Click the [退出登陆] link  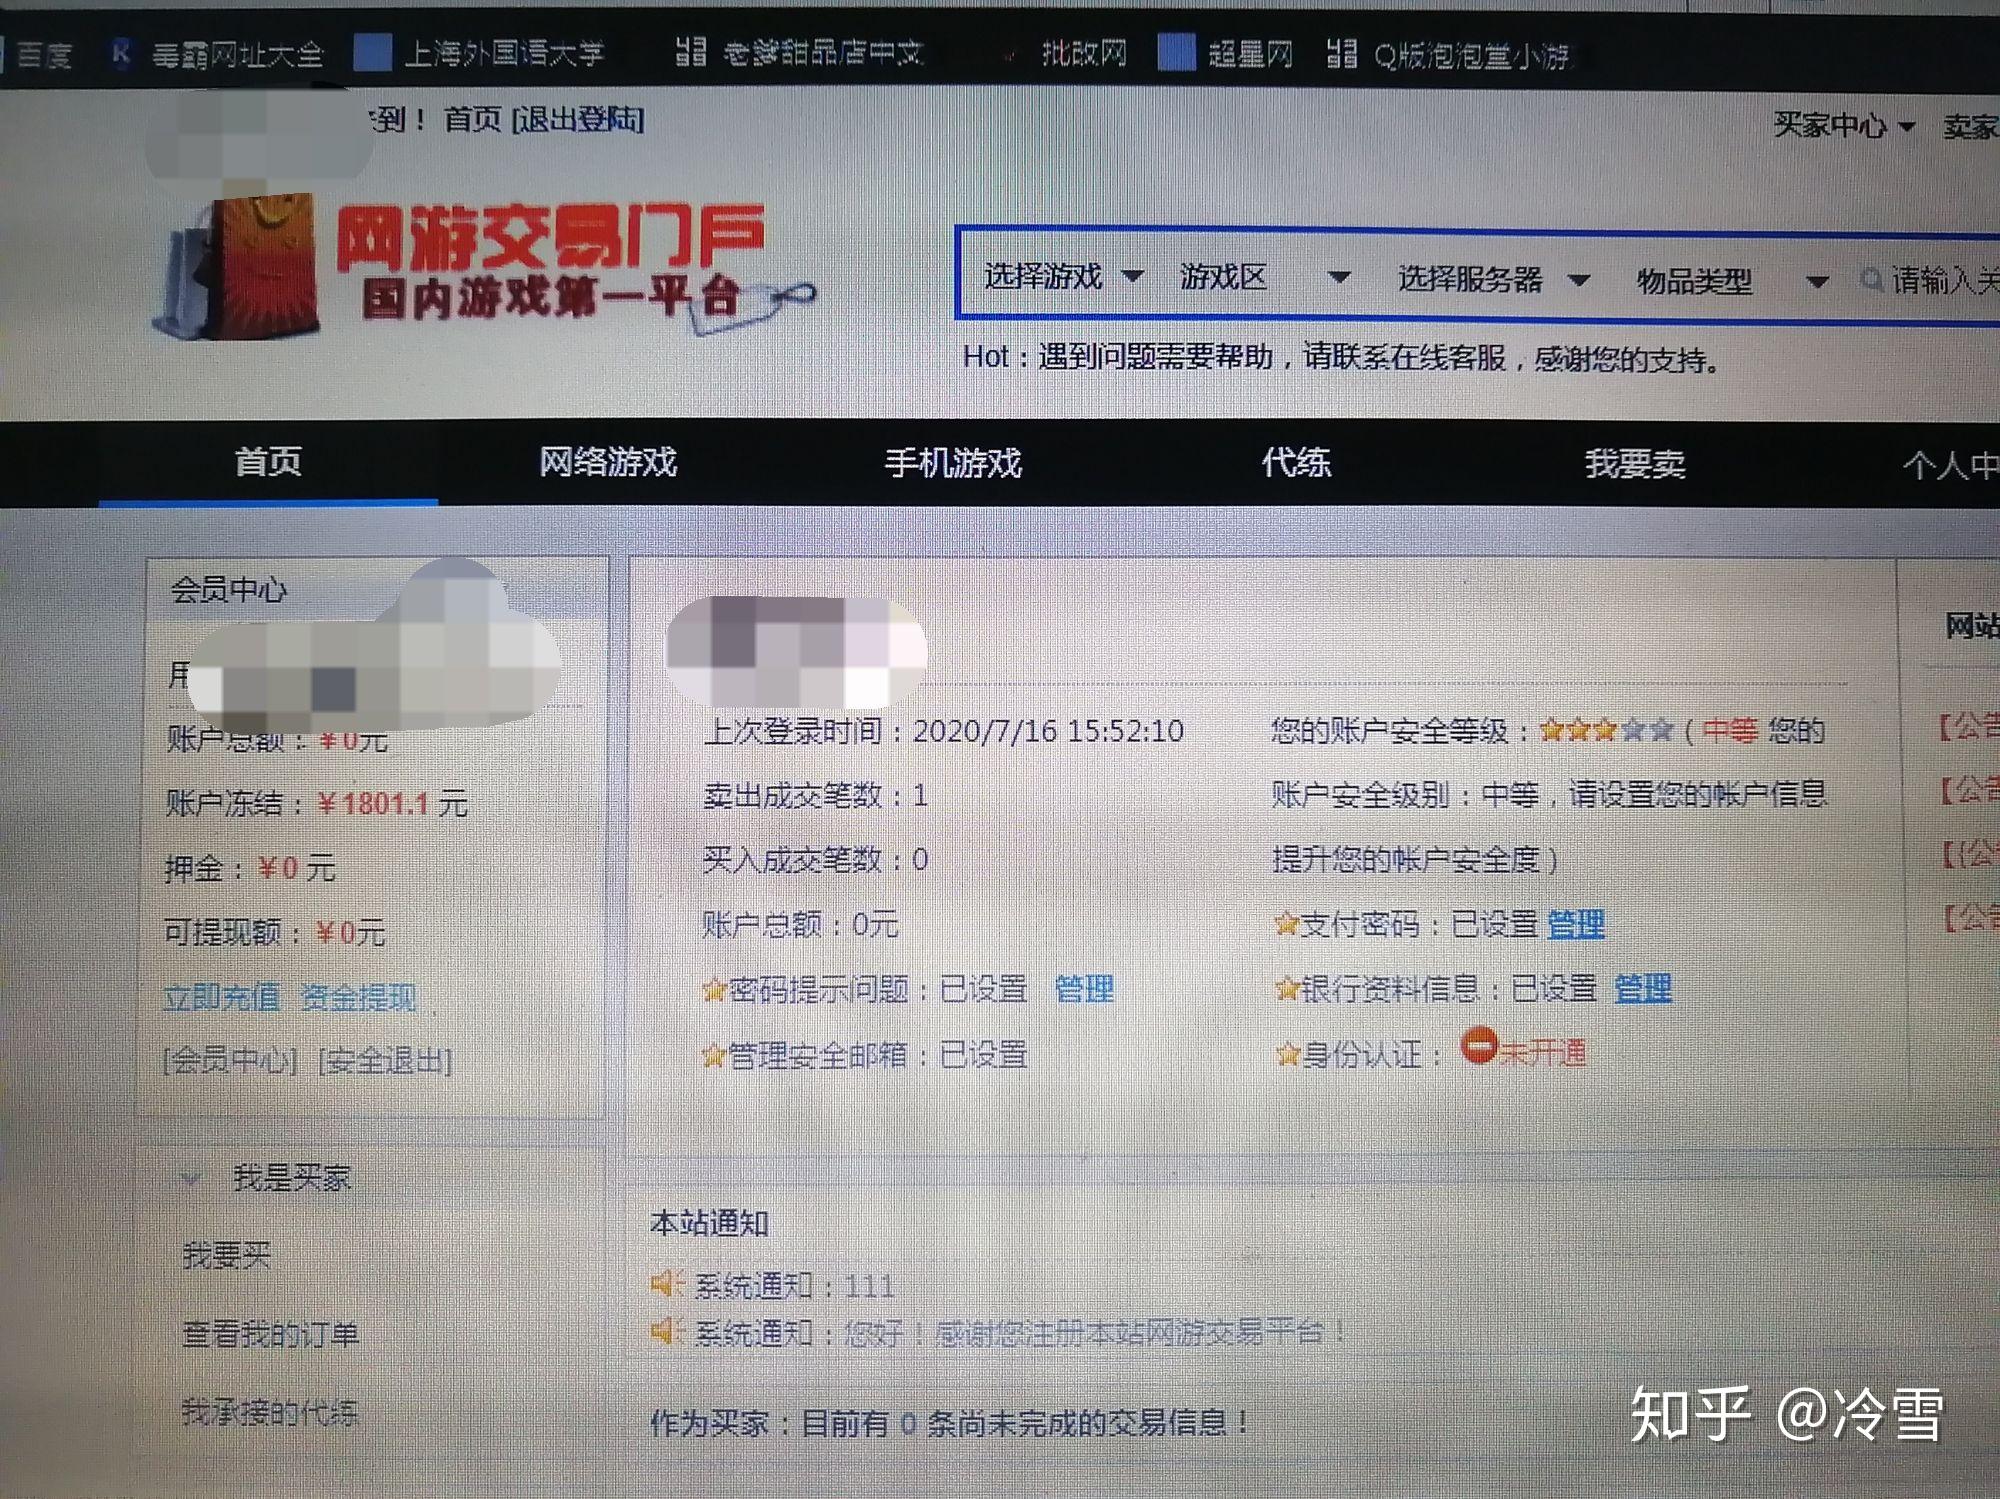[x=578, y=120]
